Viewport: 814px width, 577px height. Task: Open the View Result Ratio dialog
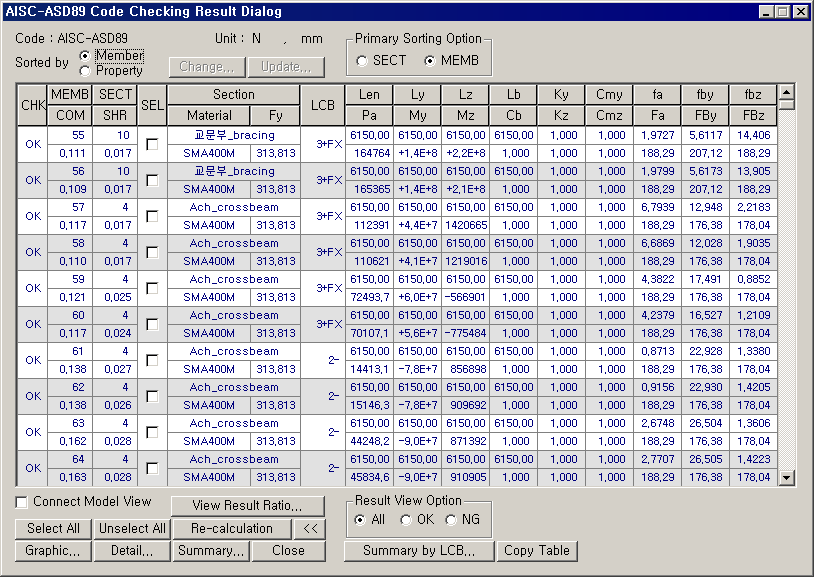(247, 505)
